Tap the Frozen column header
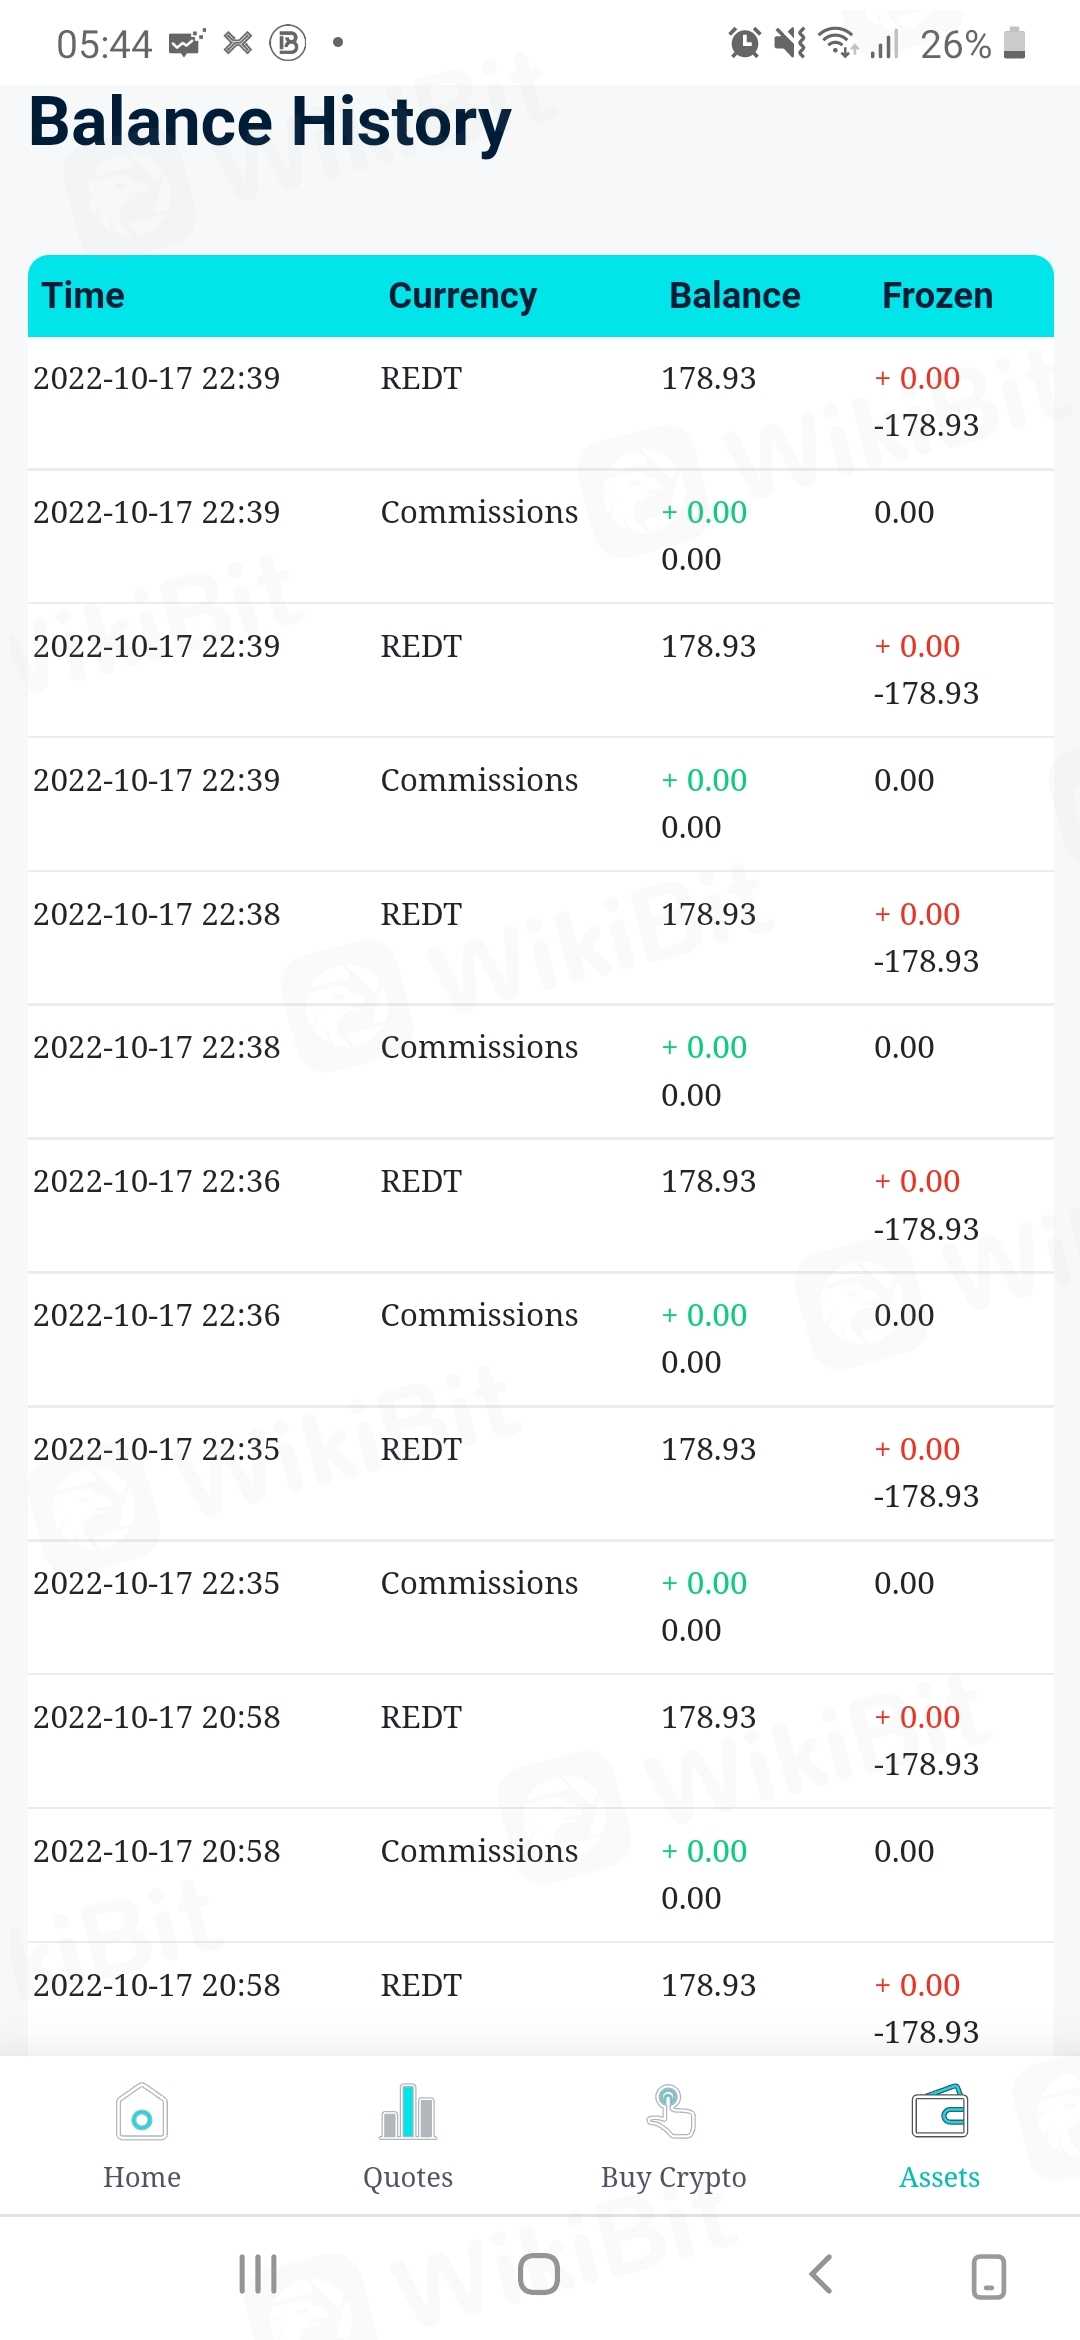Viewport: 1080px width, 2340px height. click(937, 296)
